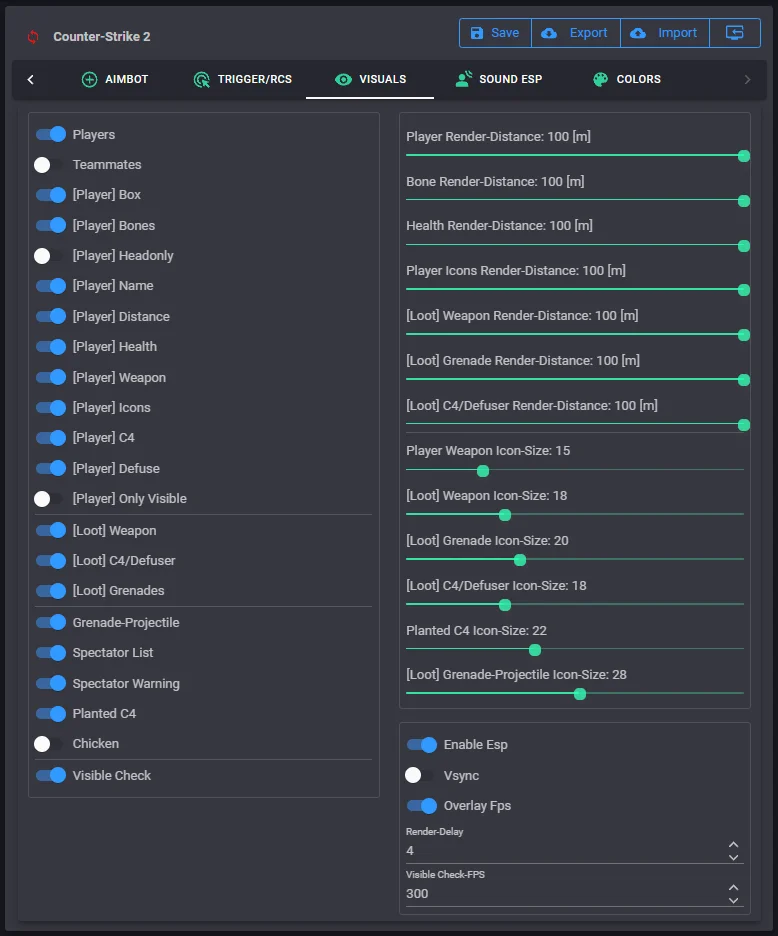Increase Visible Check-FPS with the up arrow
This screenshot has width=778, height=936.
(x=734, y=888)
